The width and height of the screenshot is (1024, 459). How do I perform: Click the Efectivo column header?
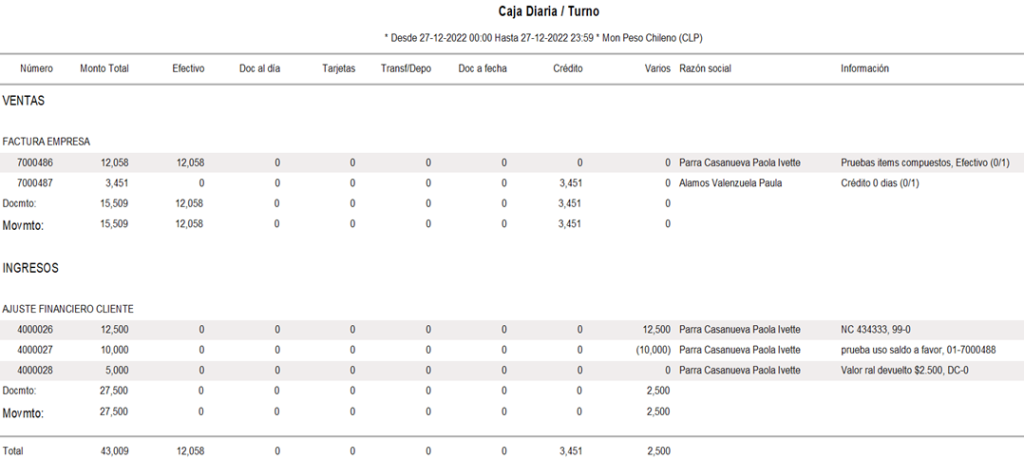[188, 69]
